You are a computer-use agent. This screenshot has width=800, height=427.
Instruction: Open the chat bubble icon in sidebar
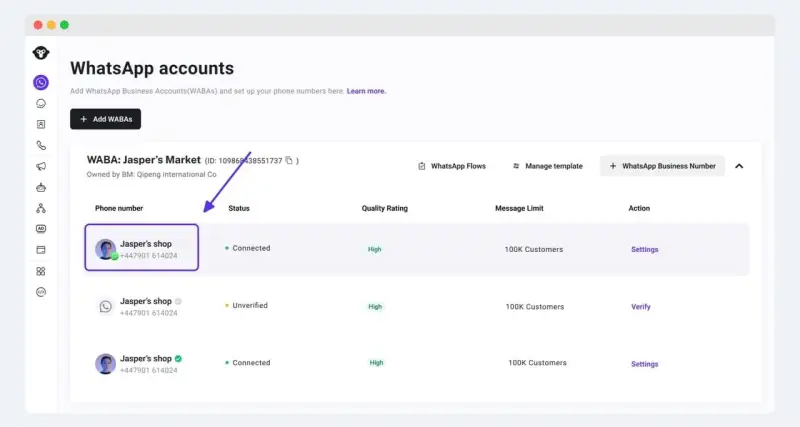pyautogui.click(x=41, y=103)
